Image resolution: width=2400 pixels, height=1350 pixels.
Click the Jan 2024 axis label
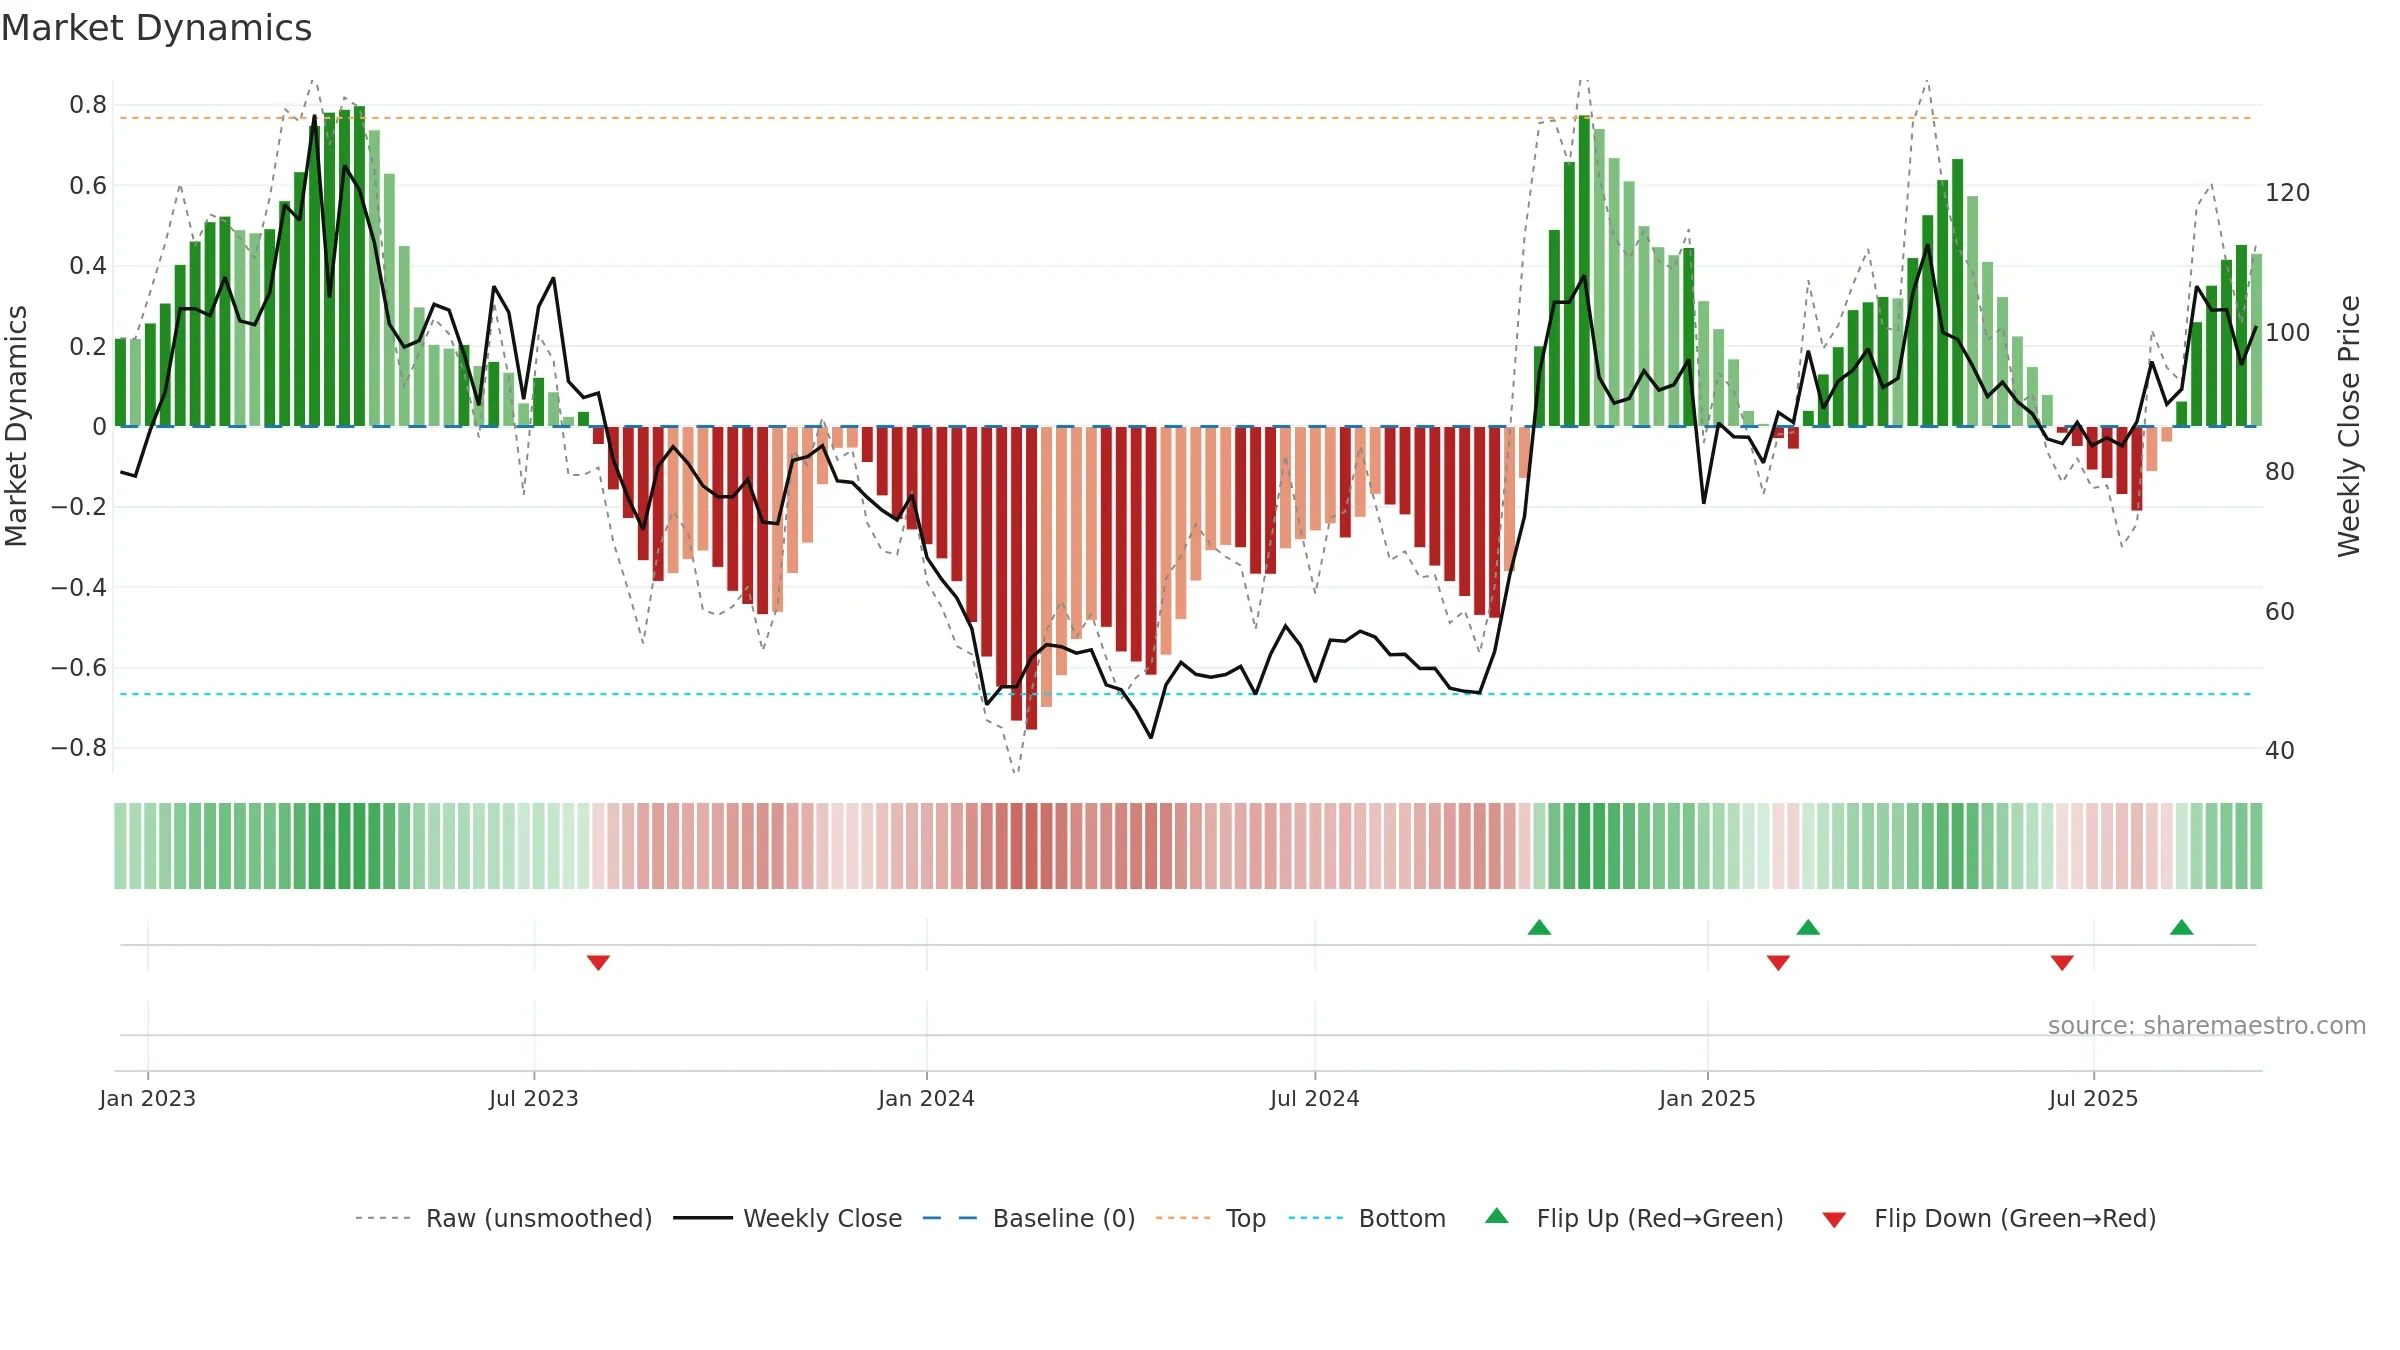[927, 1098]
